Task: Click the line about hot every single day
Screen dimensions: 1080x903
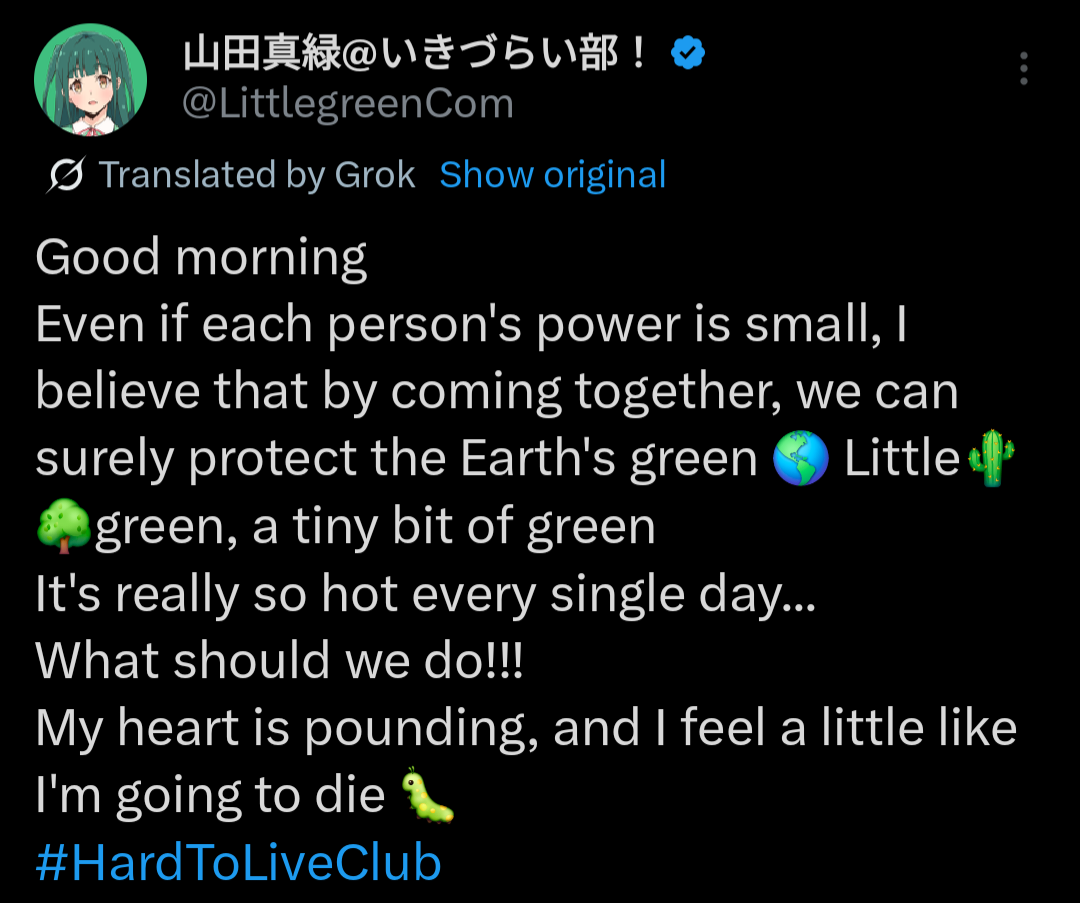Action: click(426, 594)
